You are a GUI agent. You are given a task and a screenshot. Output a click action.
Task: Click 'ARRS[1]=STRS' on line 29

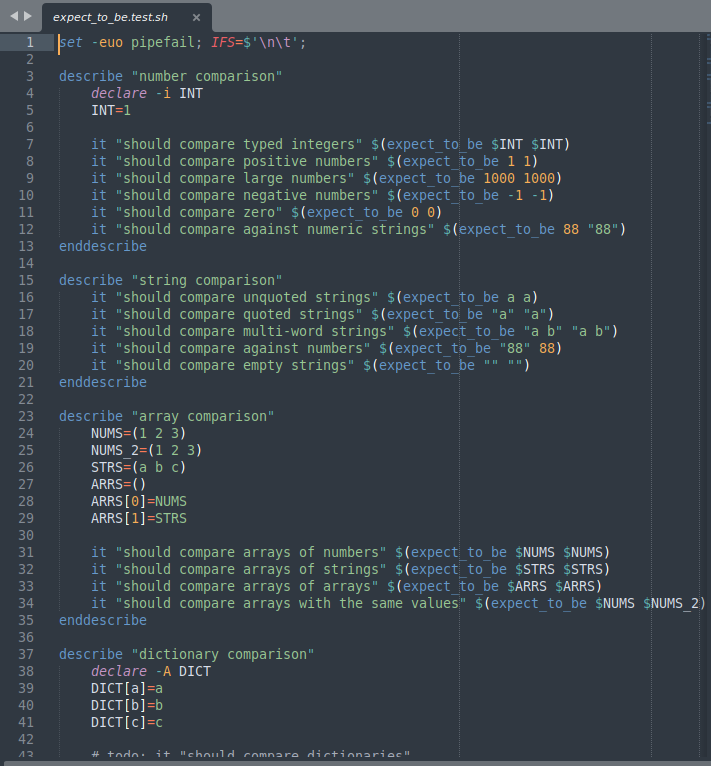coord(139,518)
